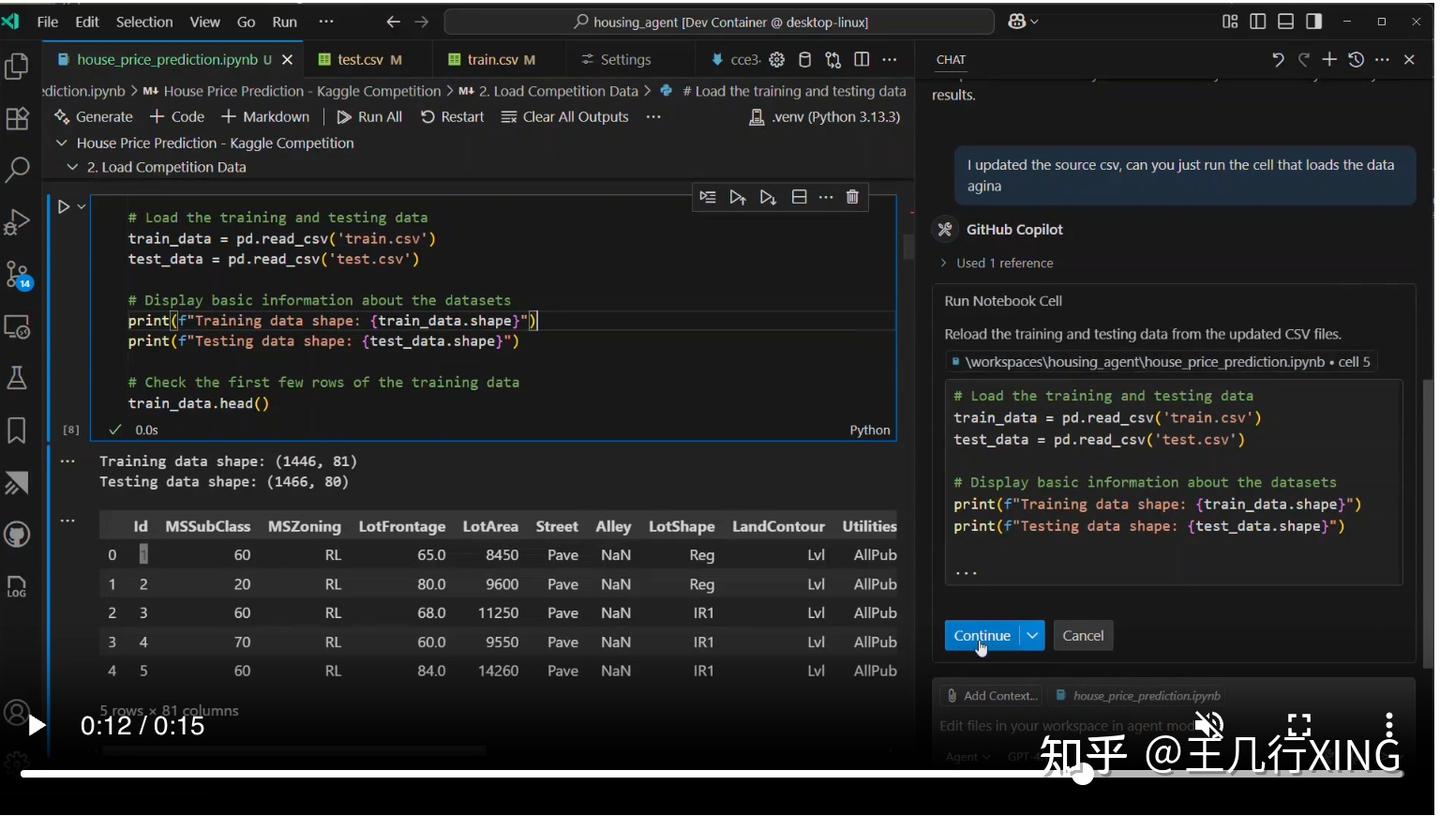Cancel the Run Notebook Cell request

[1083, 635]
